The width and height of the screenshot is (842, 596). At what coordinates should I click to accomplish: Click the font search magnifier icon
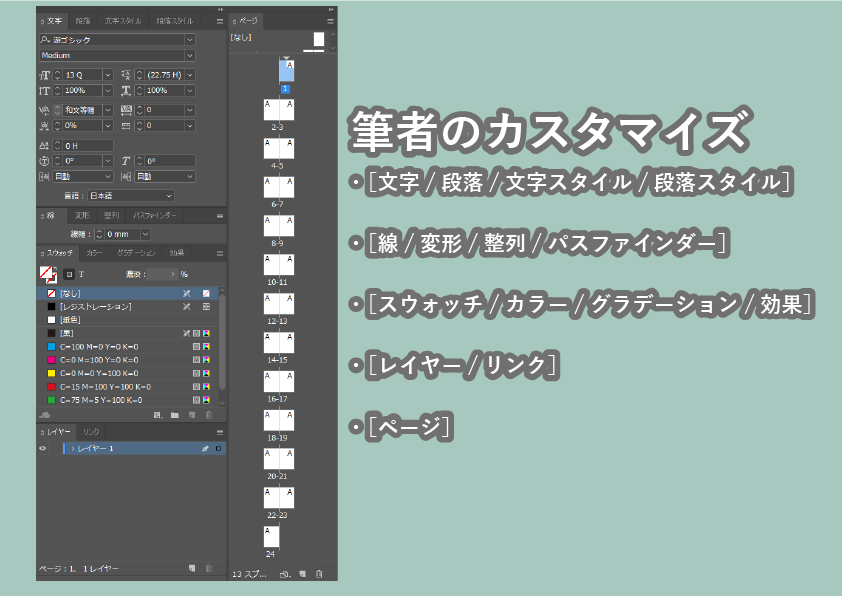[x=45, y=40]
